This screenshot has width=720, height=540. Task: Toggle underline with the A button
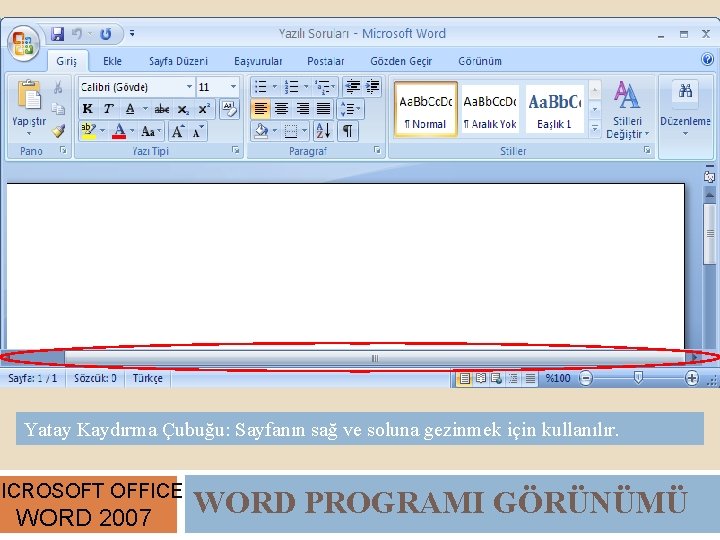(x=130, y=109)
